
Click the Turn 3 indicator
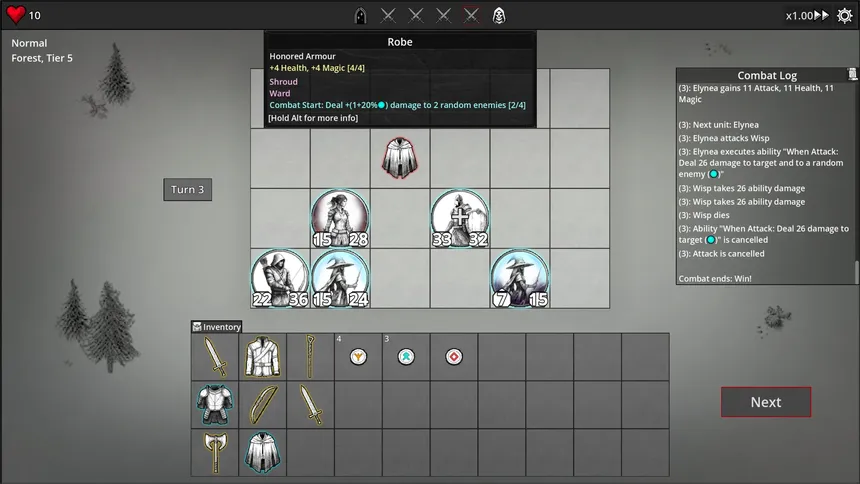[188, 189]
